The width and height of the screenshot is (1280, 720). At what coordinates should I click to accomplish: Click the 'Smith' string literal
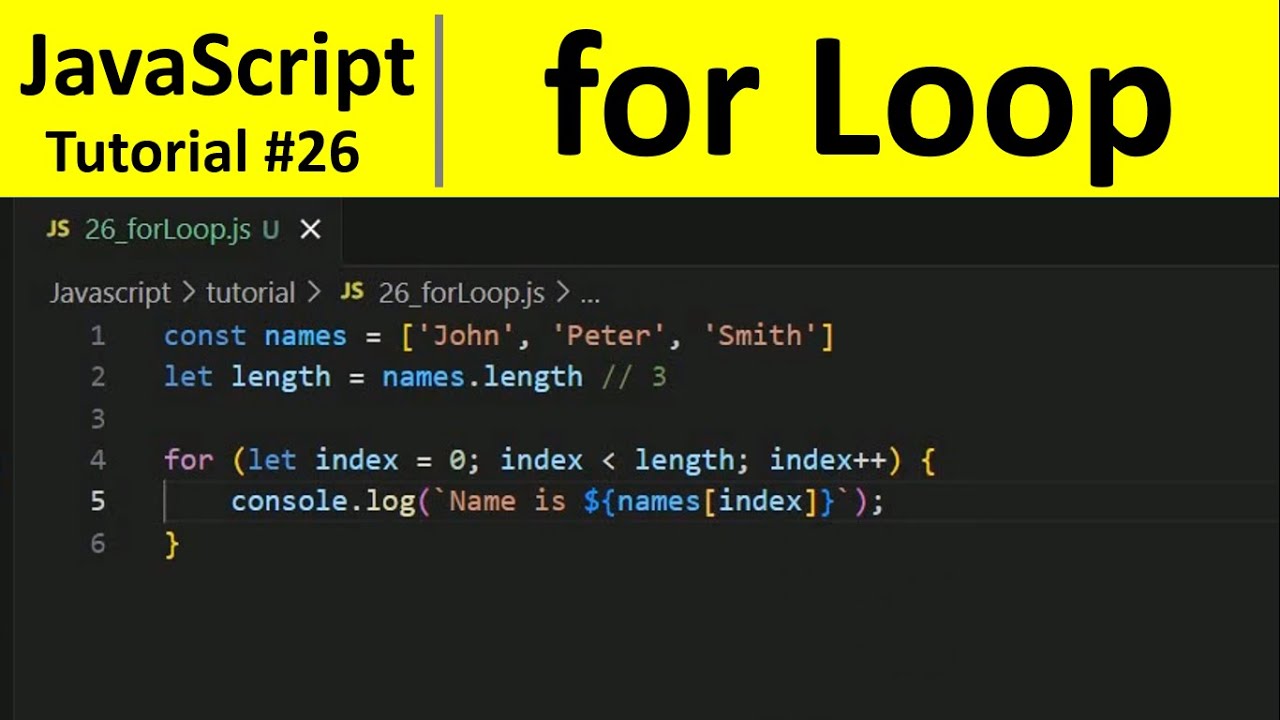tap(760, 336)
